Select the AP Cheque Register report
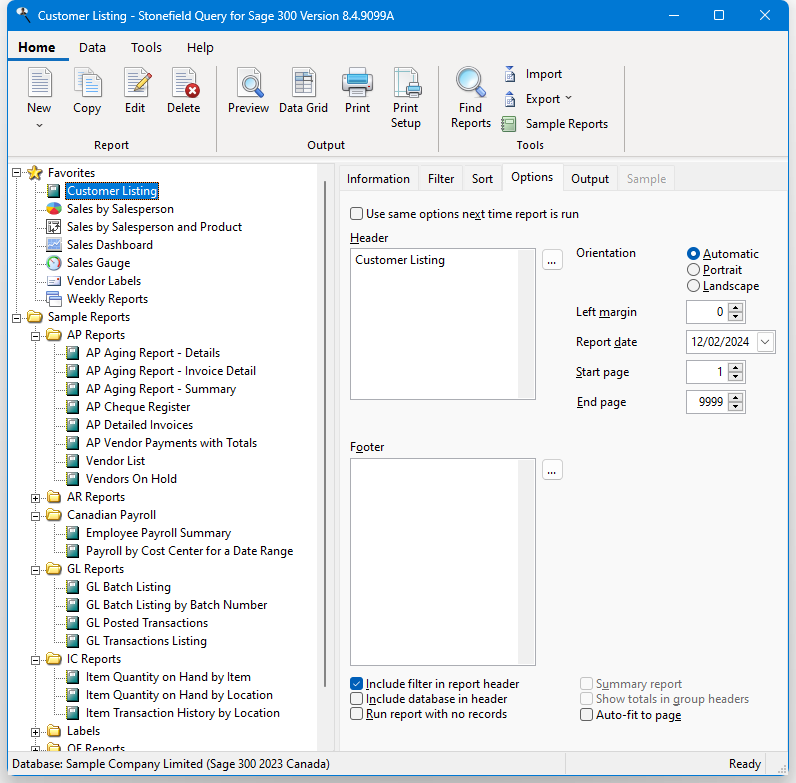The height and width of the screenshot is (783, 796). [x=138, y=407]
